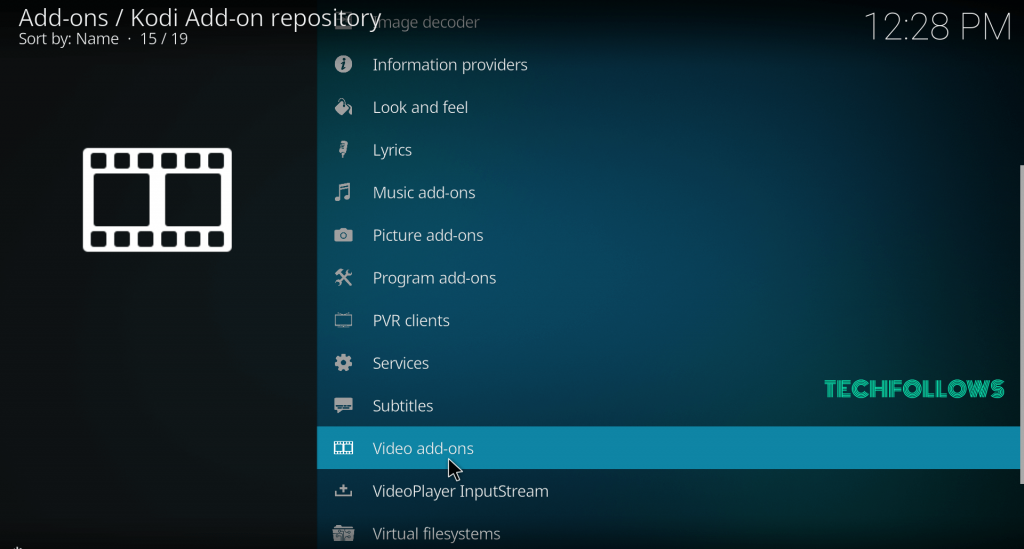Viewport: 1024px width, 549px height.
Task: Open Picture add-ons list
Action: coord(668,235)
